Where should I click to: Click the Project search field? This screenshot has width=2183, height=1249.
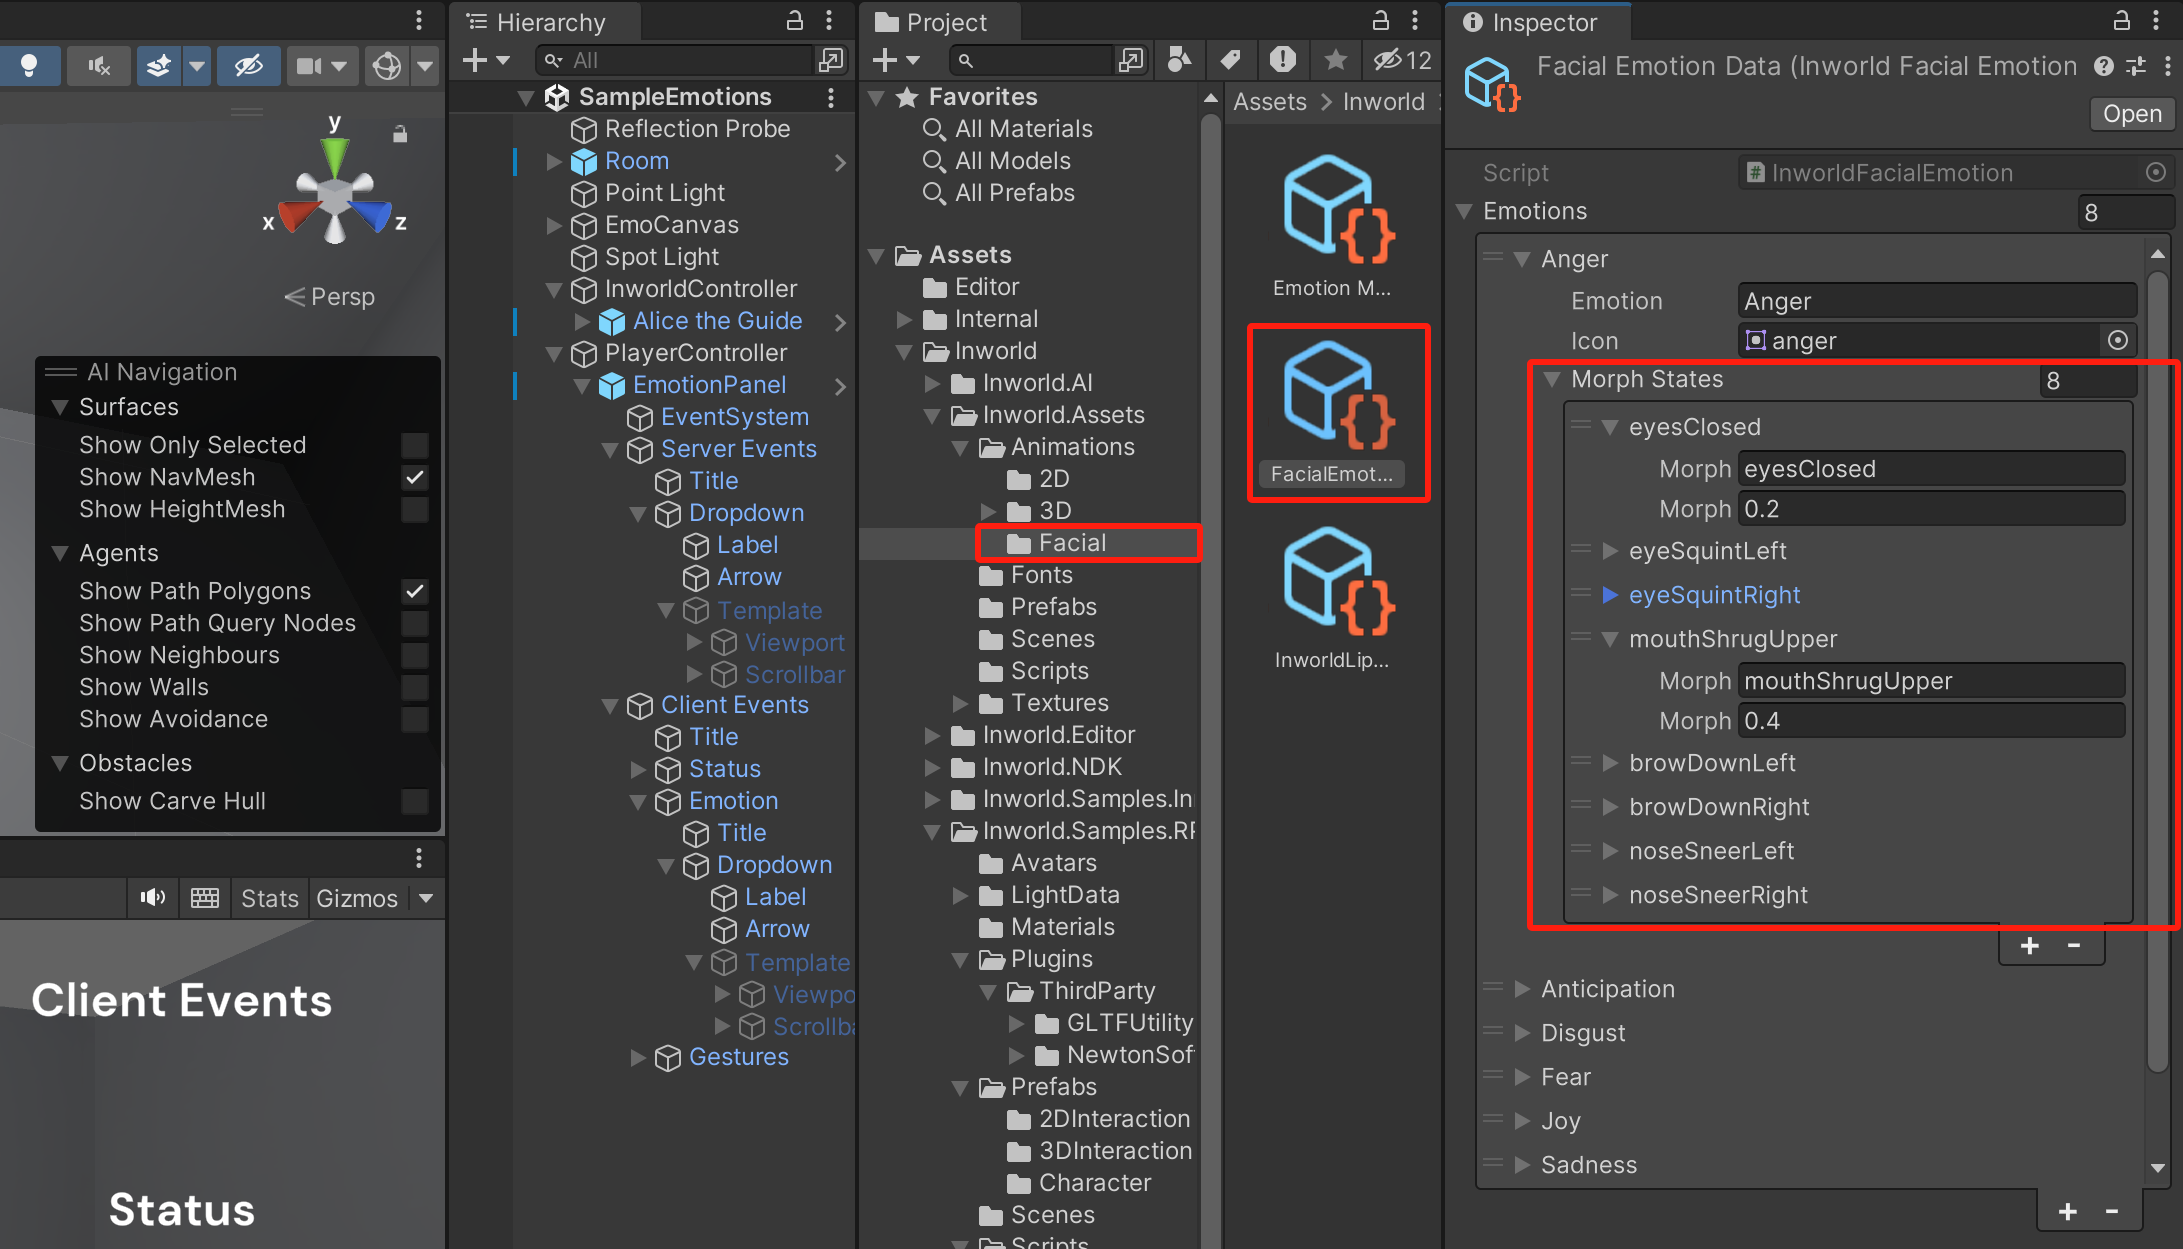(1032, 60)
